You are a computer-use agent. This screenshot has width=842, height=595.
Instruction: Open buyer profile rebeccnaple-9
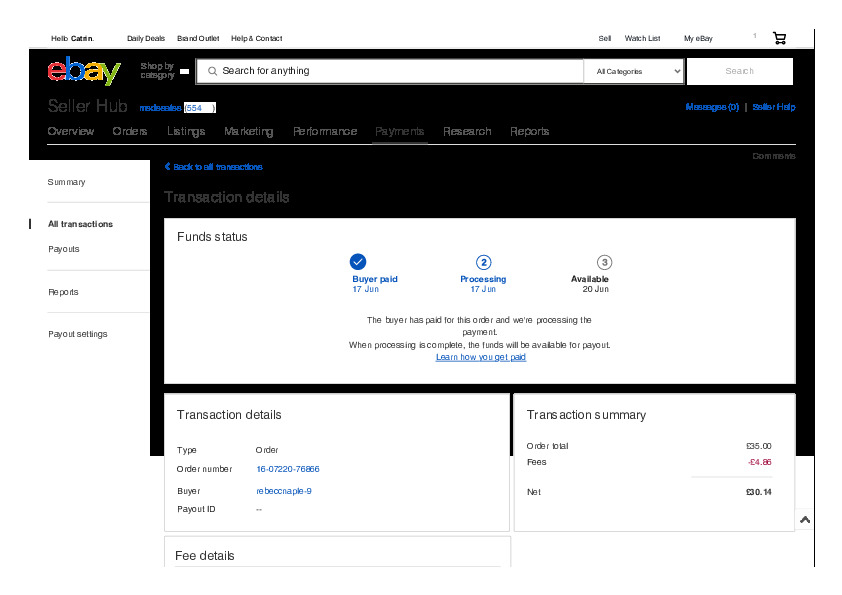point(284,491)
